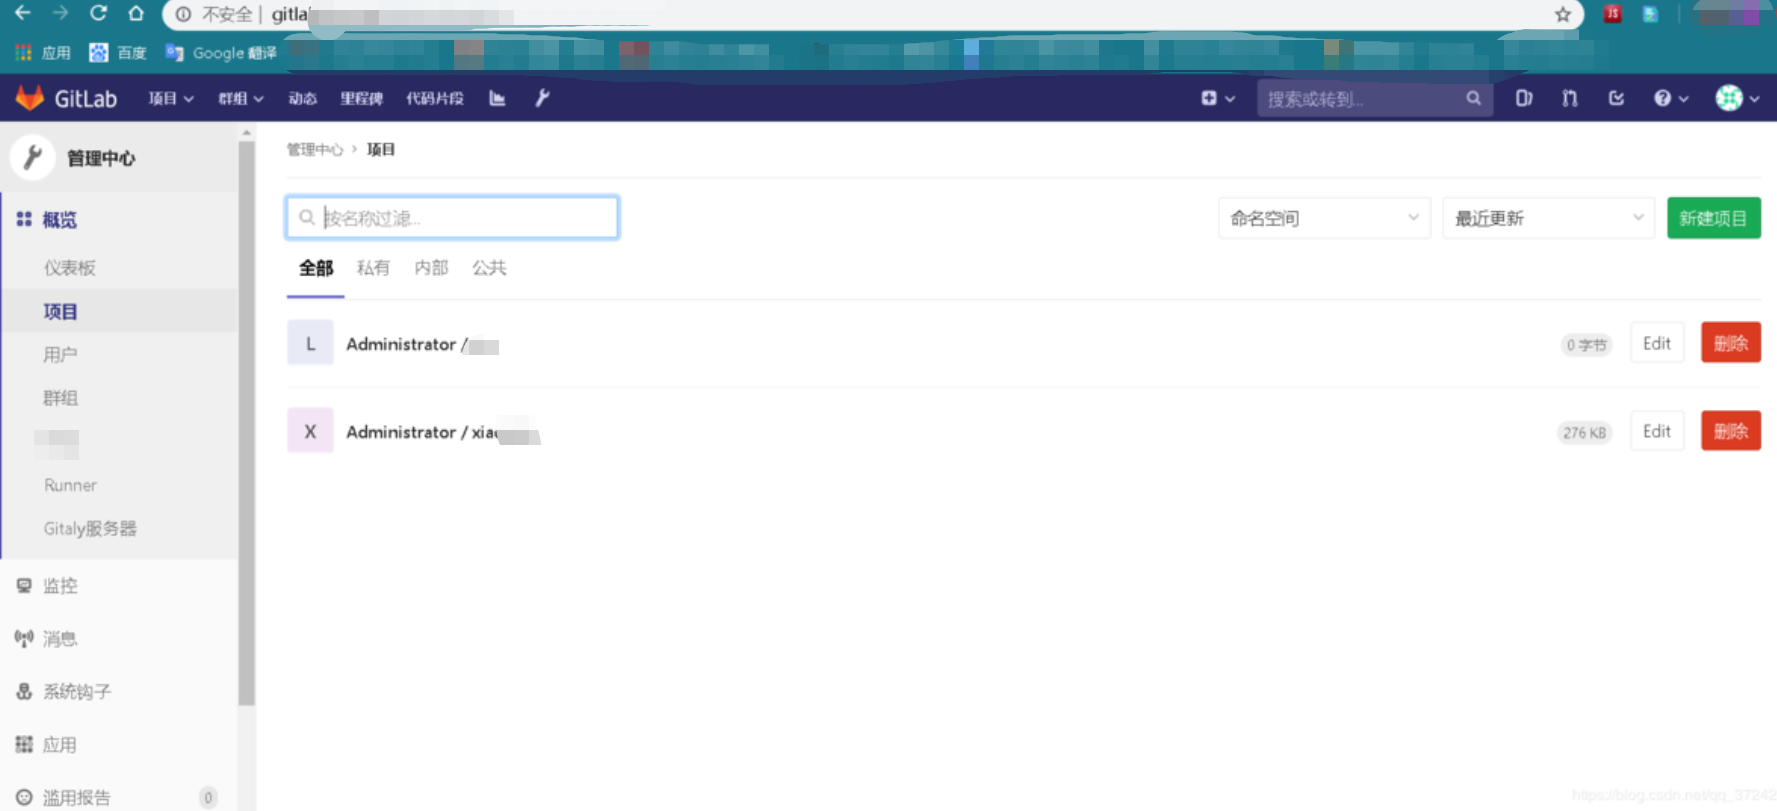Switch to the 公共 tab
The width and height of the screenshot is (1777, 811).
489,268
